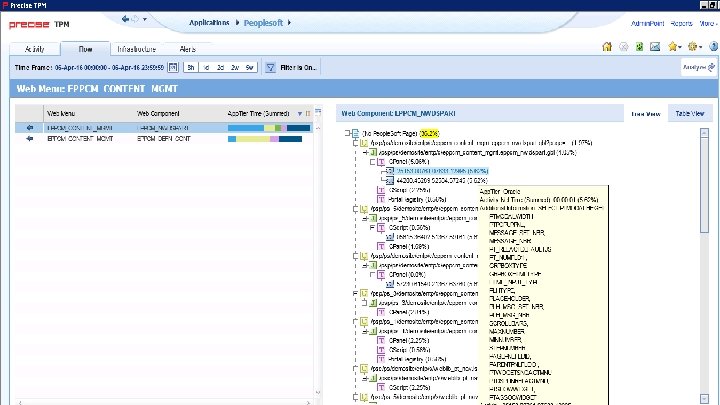Navigate back with the blue arrow
This screenshot has width=720, height=405.
tap(125, 19)
